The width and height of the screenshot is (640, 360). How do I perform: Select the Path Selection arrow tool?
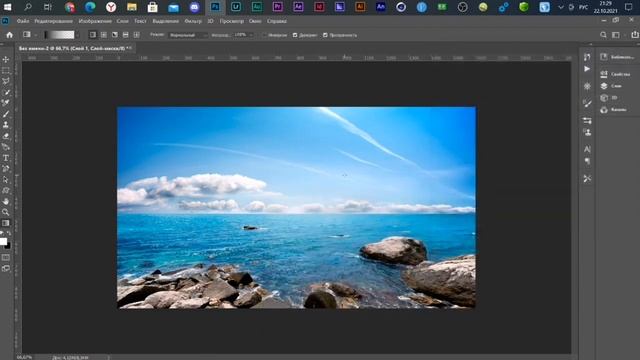(6, 180)
